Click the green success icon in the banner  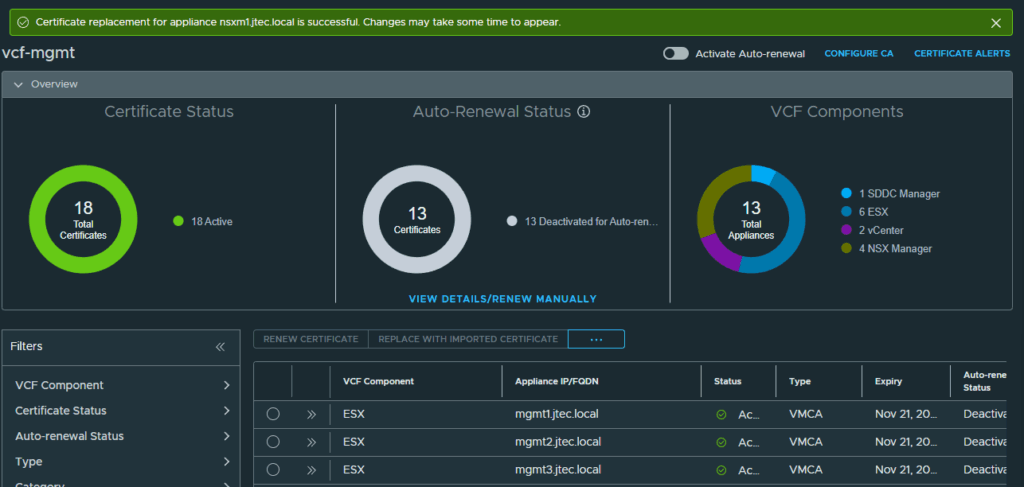pyautogui.click(x=23, y=22)
